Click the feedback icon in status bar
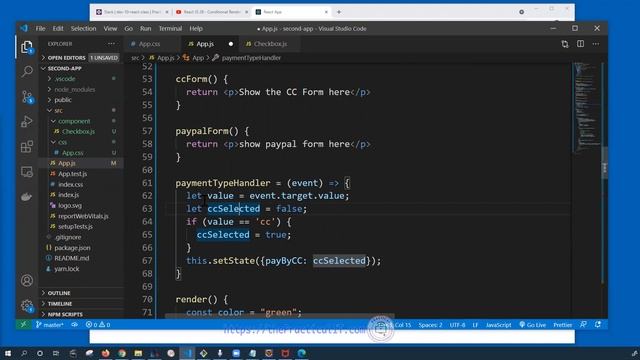640x360 pixels. (x=583, y=325)
